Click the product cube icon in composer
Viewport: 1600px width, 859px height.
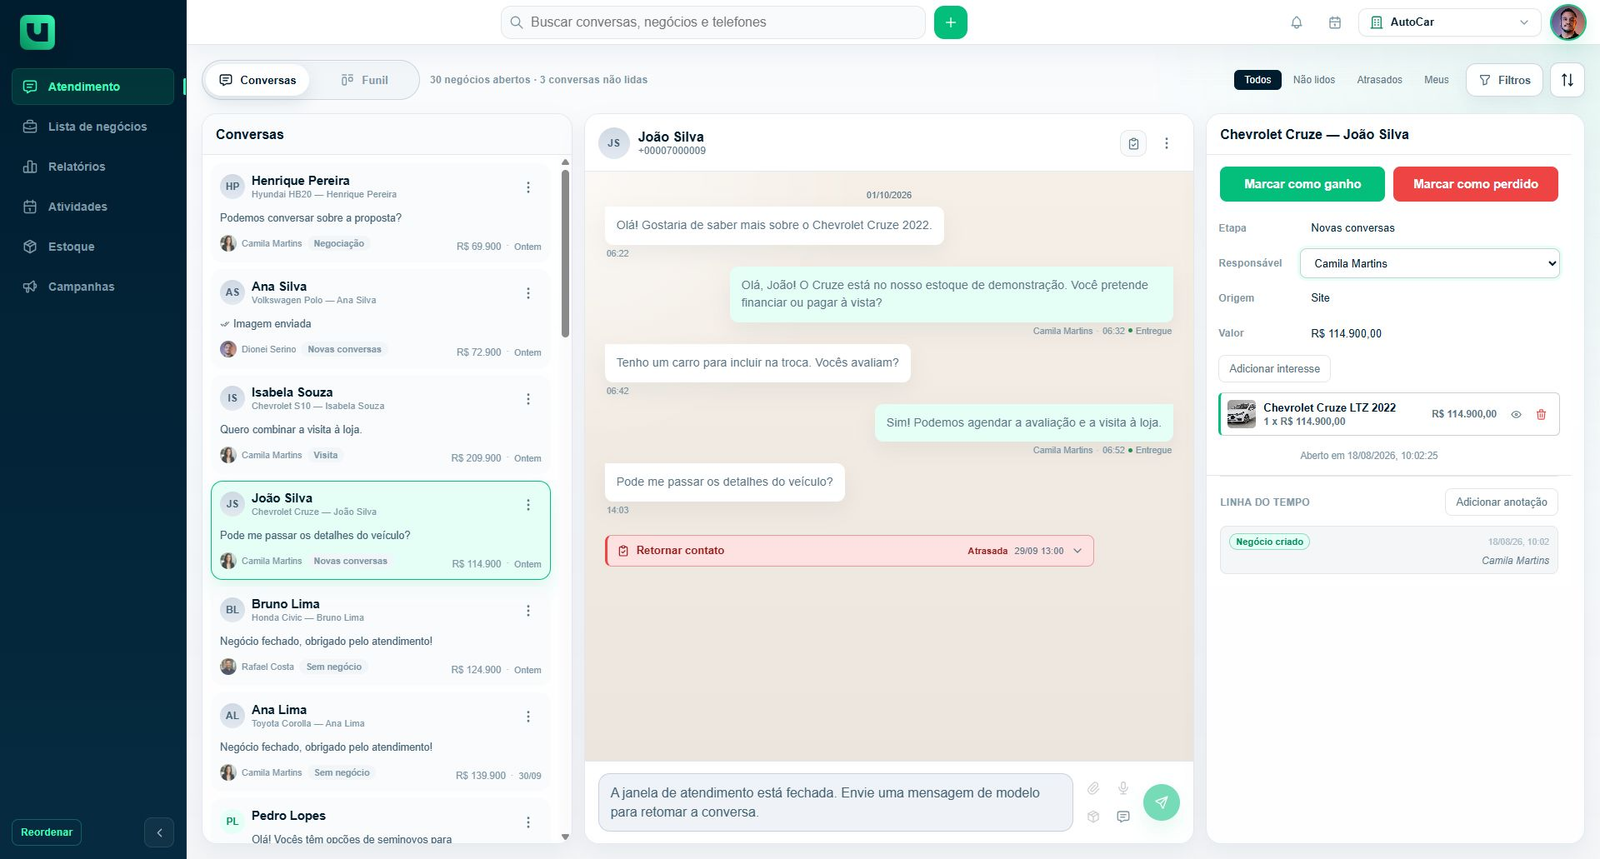point(1093,816)
